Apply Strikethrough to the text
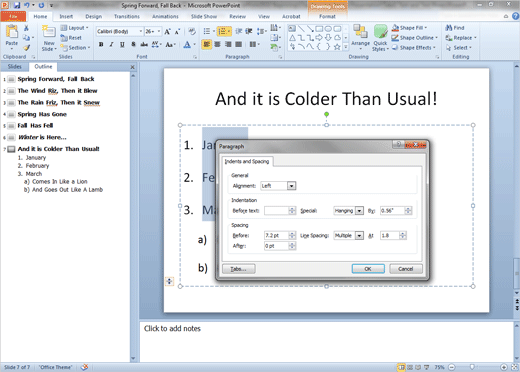 (144, 44)
